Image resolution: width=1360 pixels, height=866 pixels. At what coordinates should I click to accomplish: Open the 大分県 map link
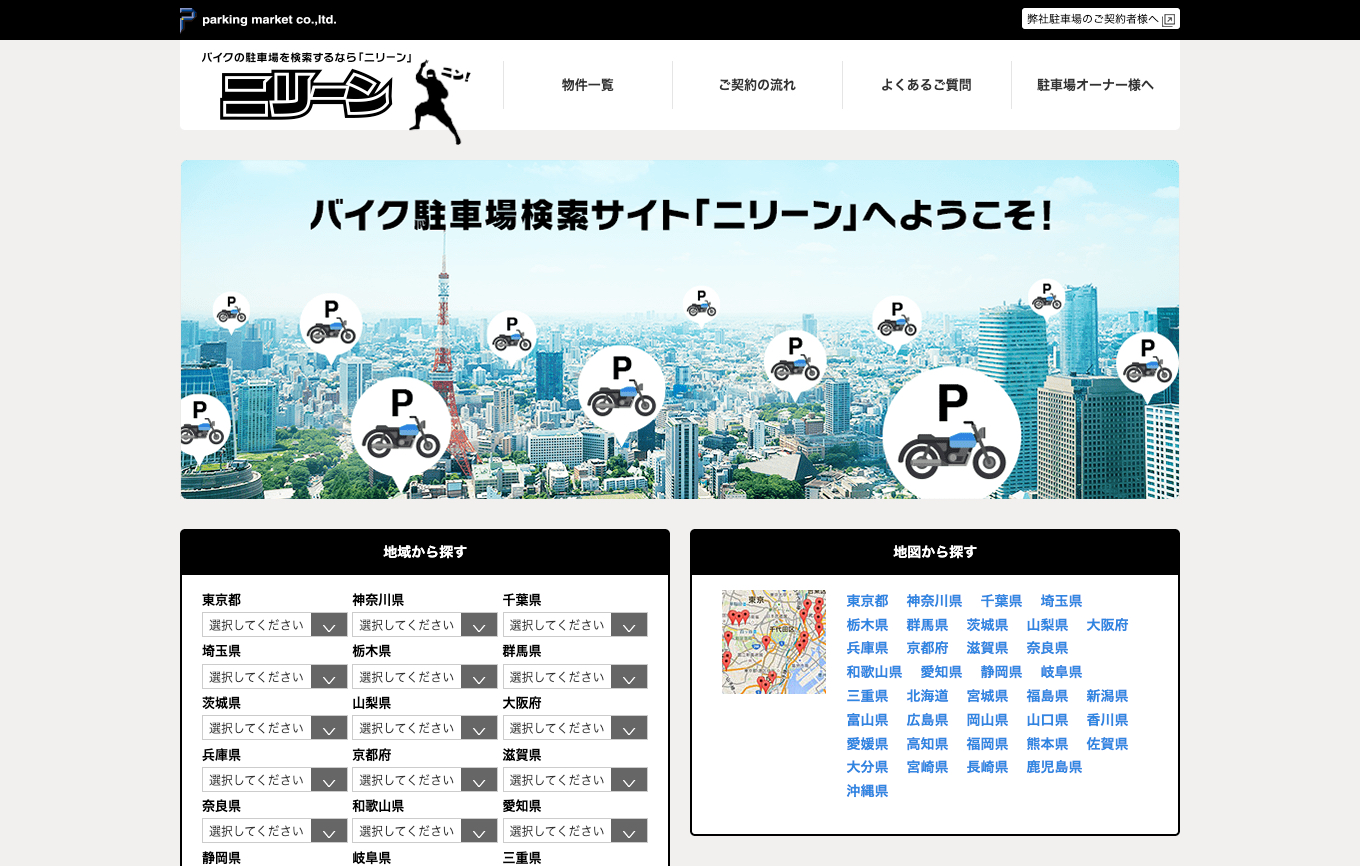(867, 767)
